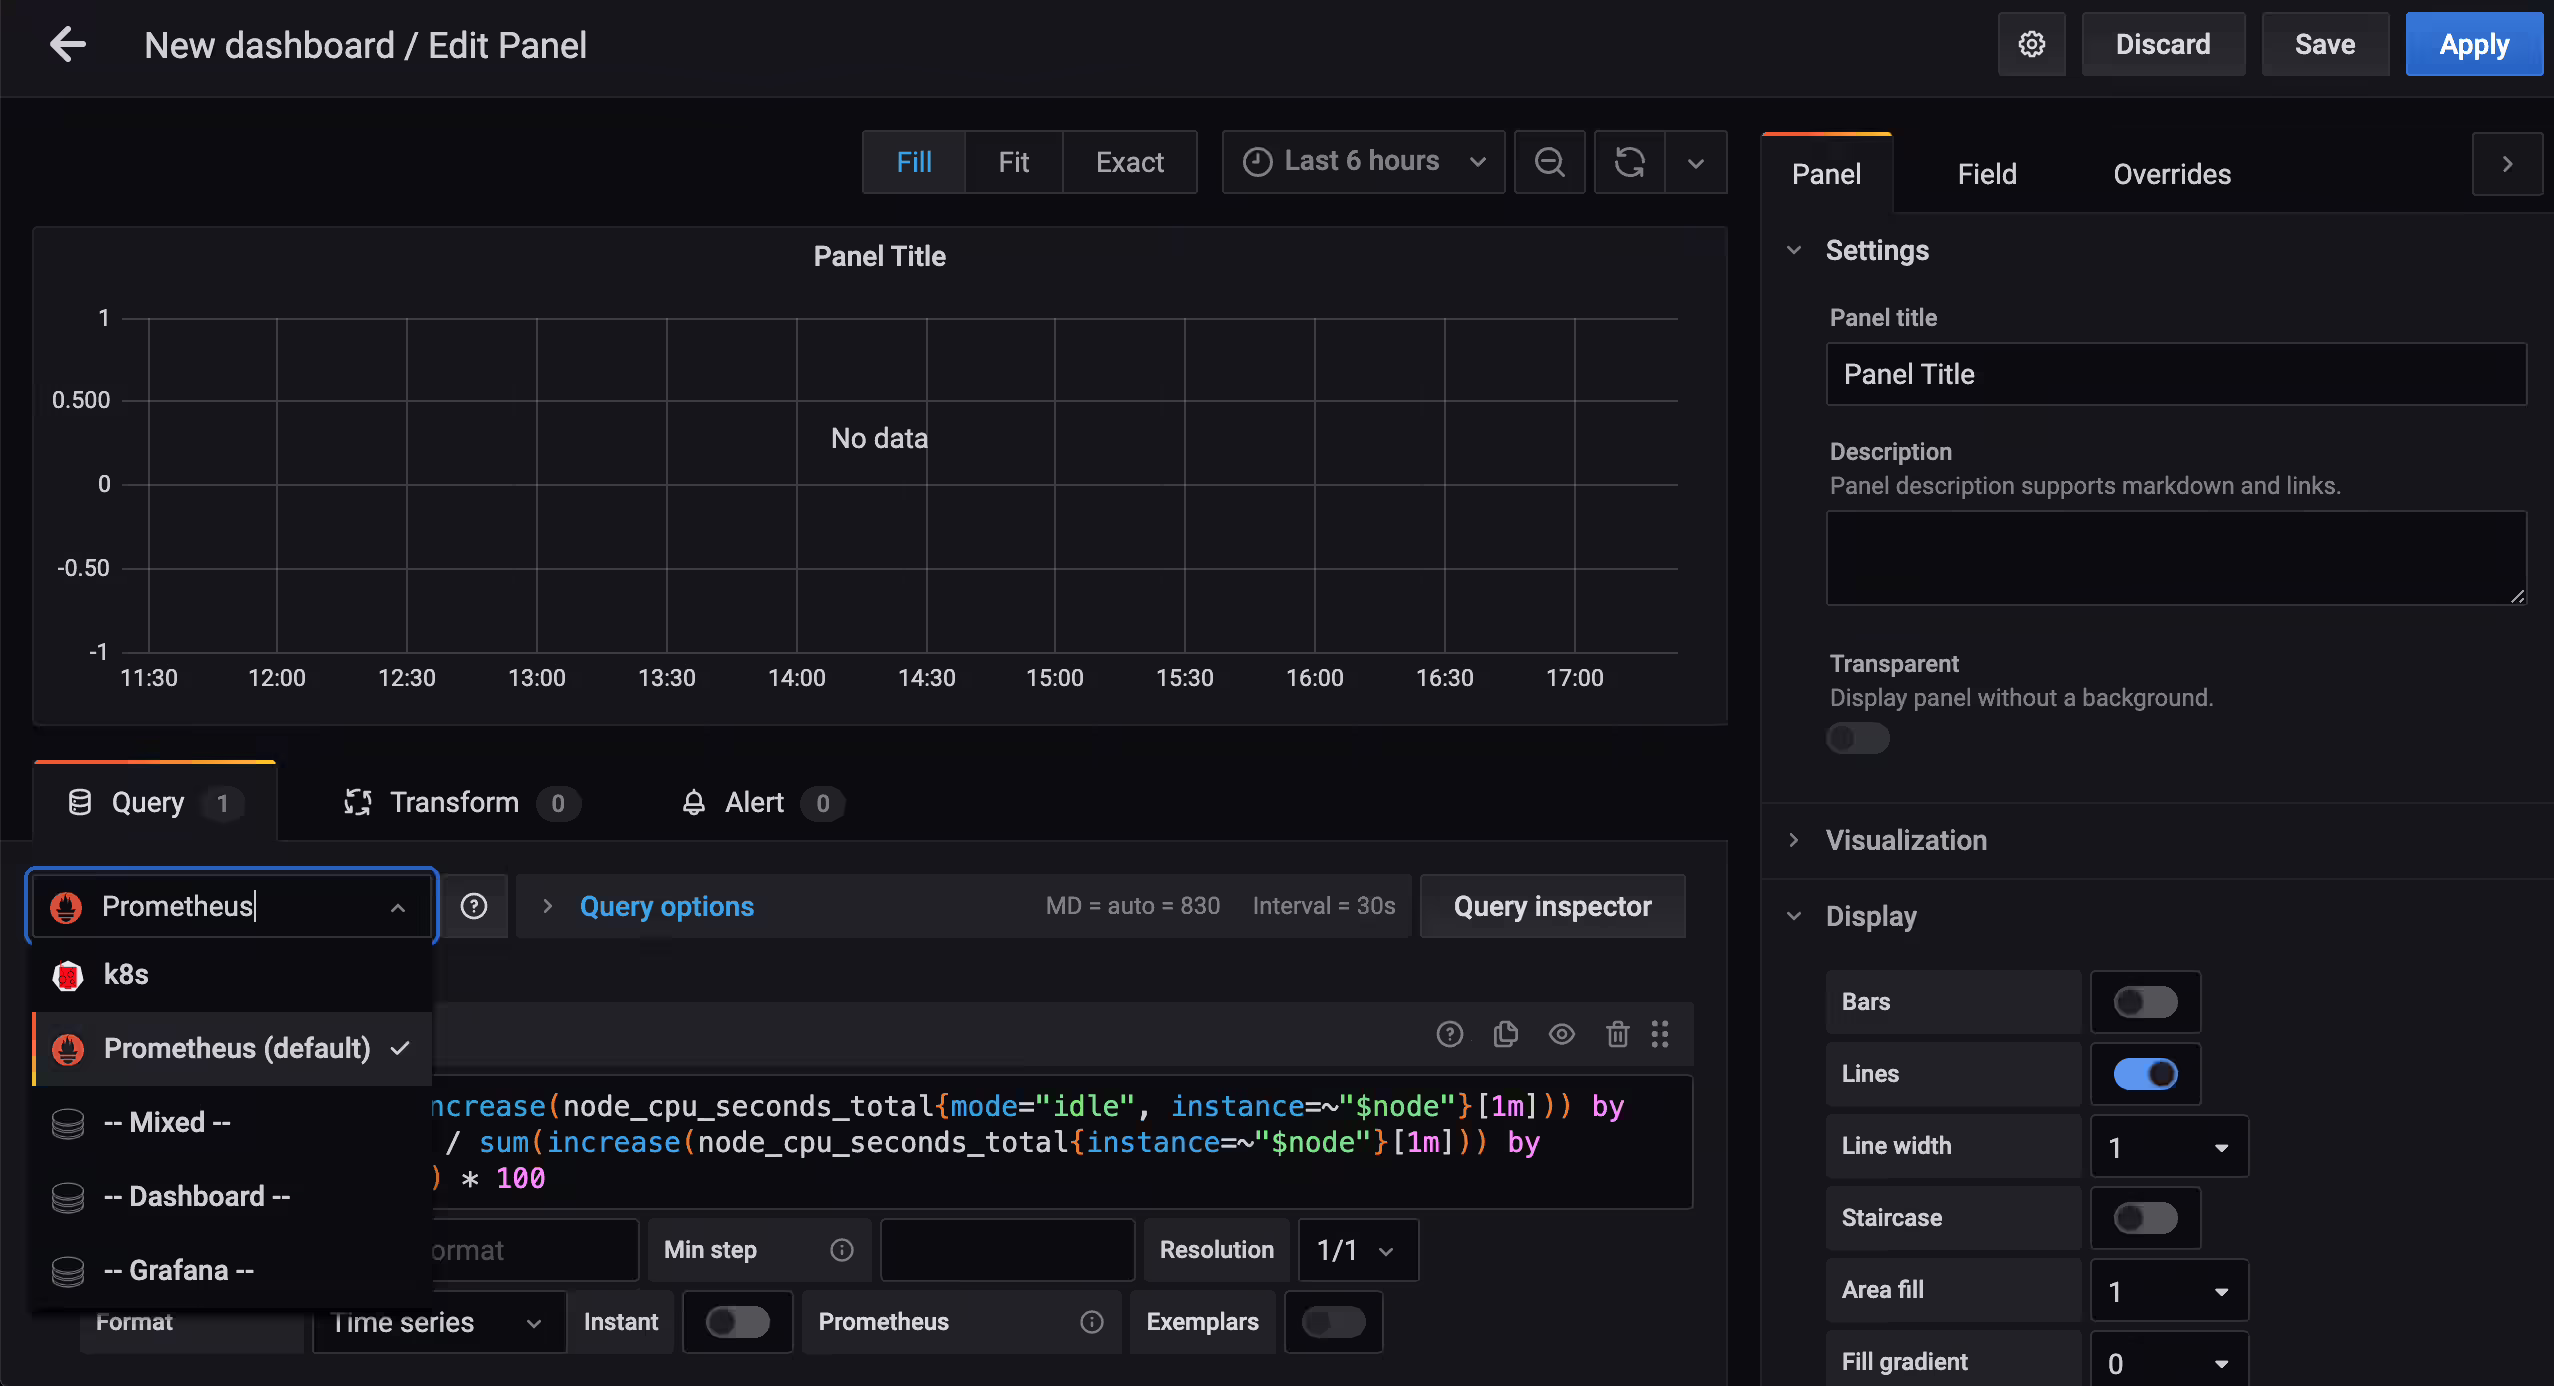Turn on the Instant query toggle
Screen dimensions: 2554x1386
point(738,1322)
